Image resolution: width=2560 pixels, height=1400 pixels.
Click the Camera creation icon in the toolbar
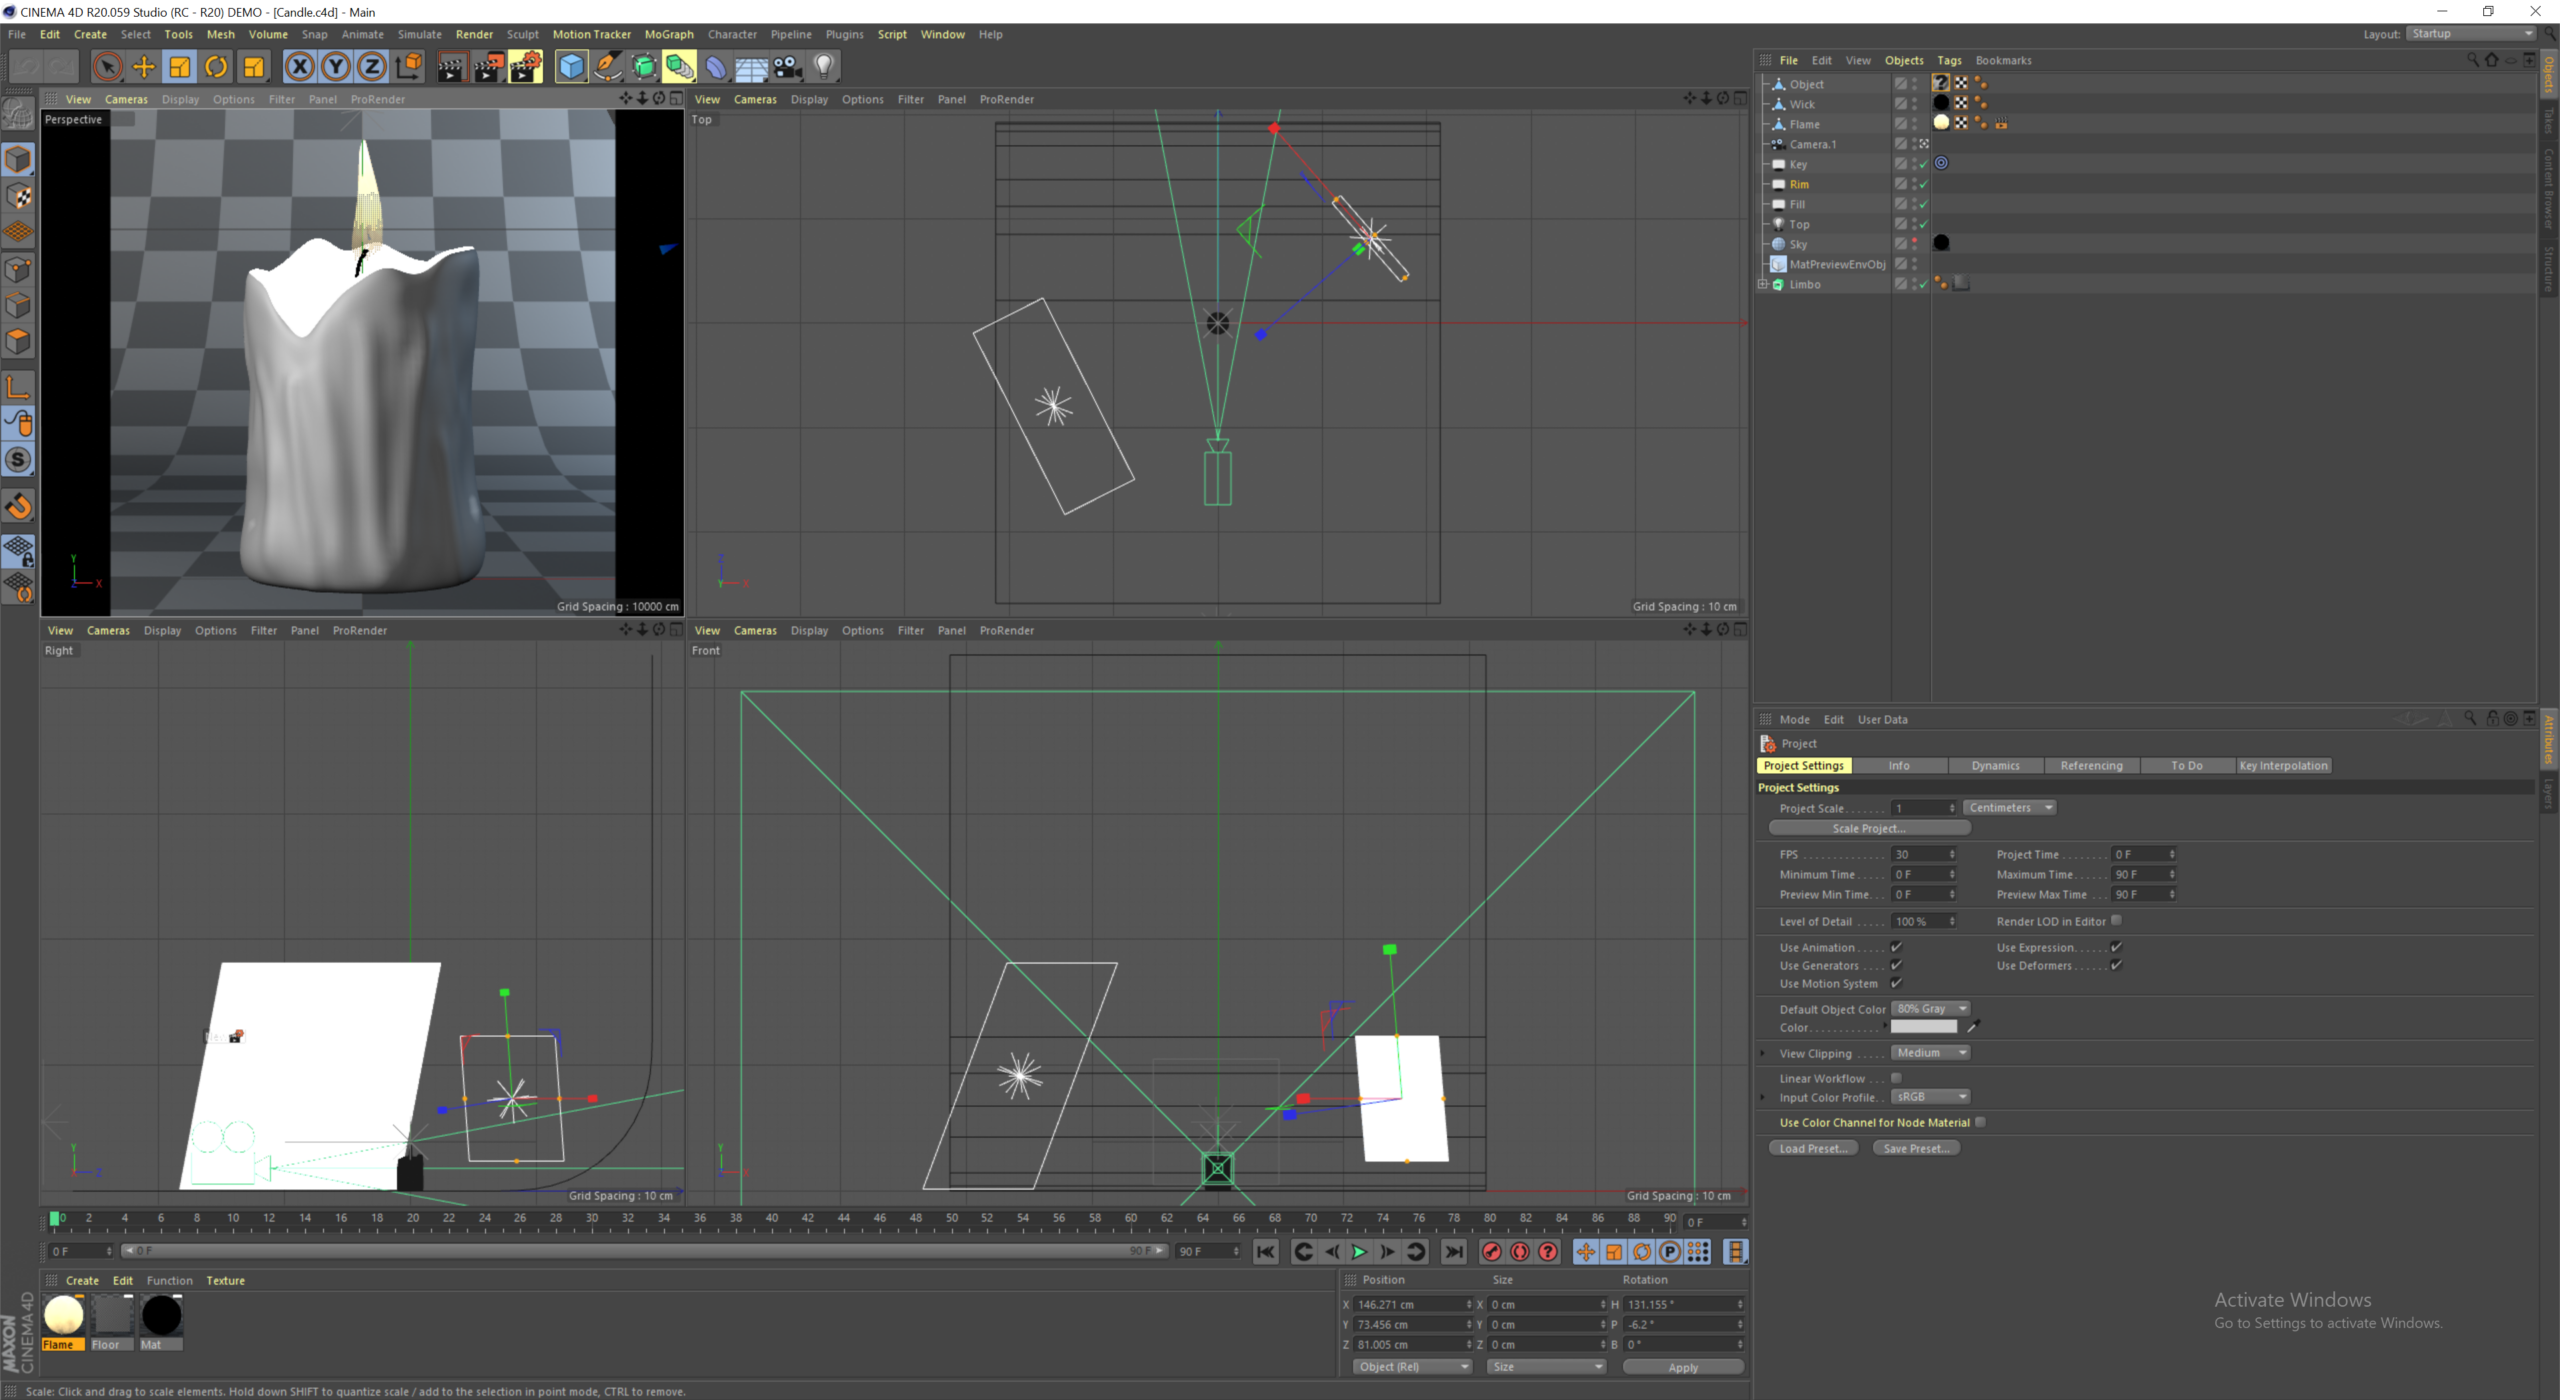click(x=786, y=66)
